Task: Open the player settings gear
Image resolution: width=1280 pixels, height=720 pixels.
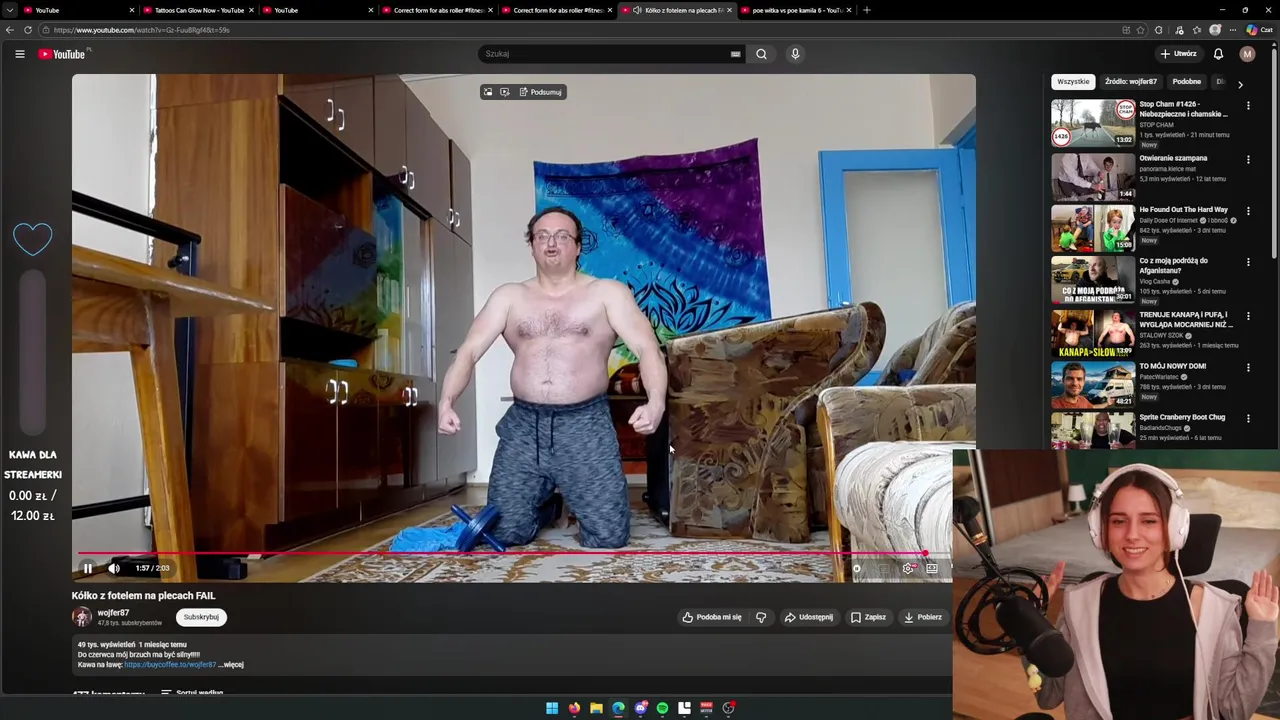Action: click(908, 568)
